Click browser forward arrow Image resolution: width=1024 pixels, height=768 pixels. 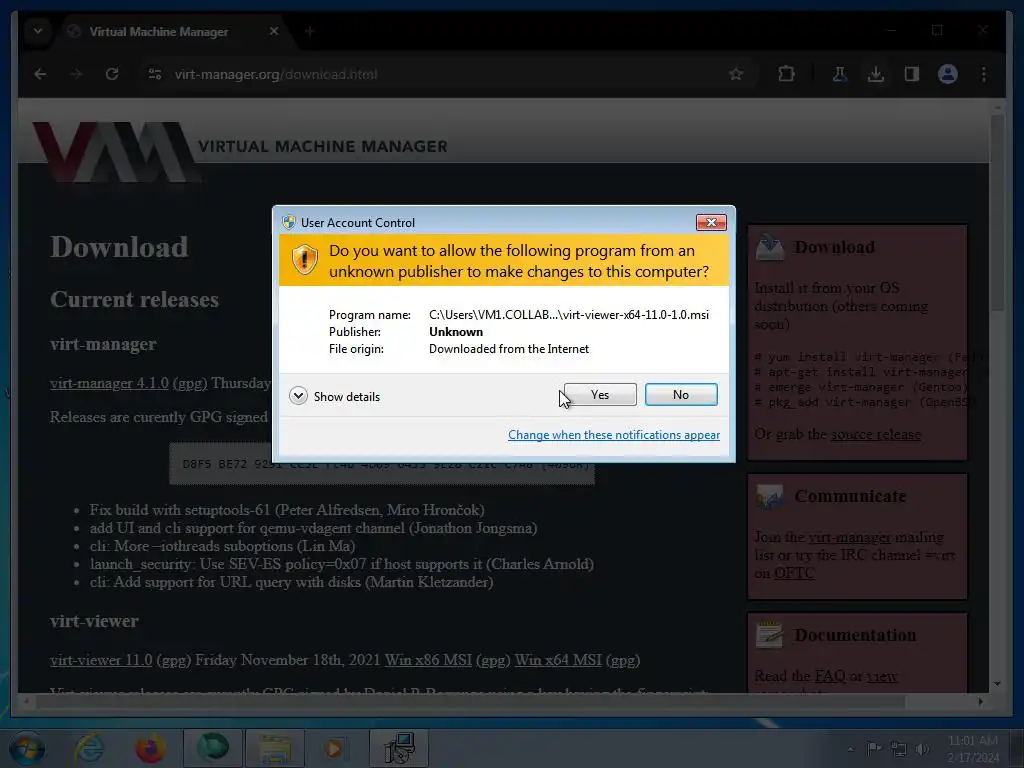coord(76,74)
